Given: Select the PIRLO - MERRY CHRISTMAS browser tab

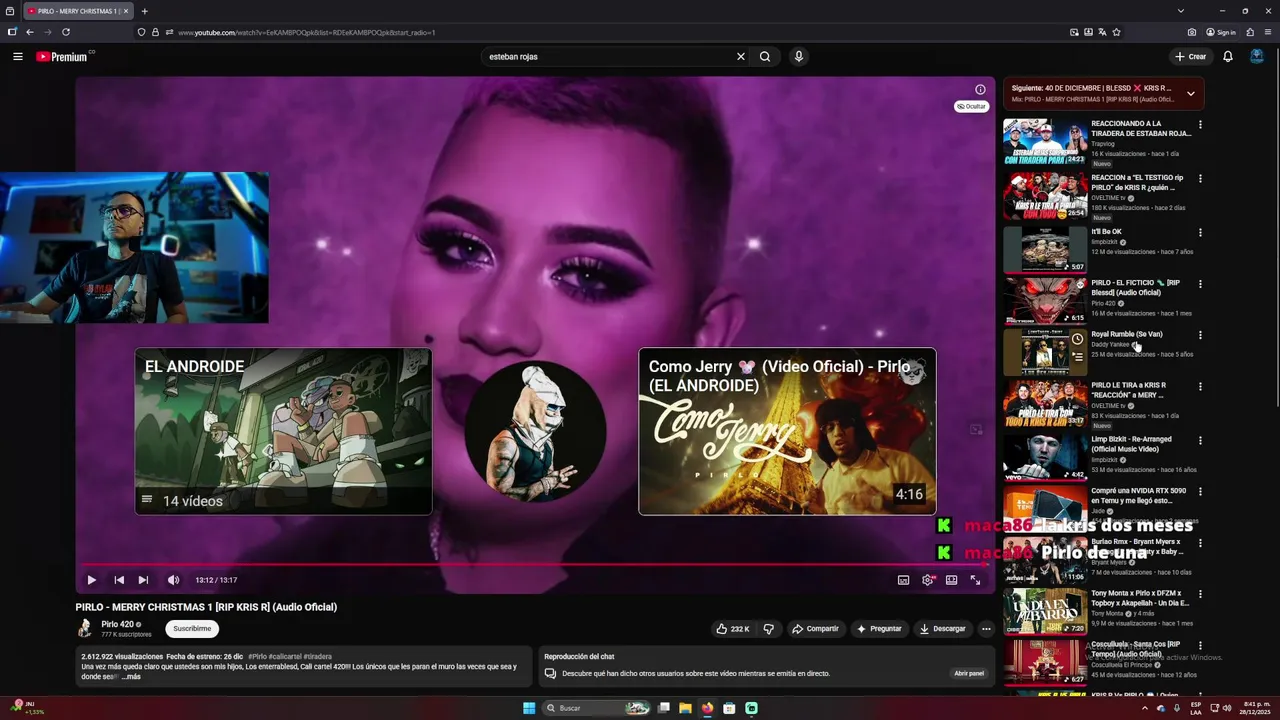Looking at the screenshot, I should [x=77, y=11].
